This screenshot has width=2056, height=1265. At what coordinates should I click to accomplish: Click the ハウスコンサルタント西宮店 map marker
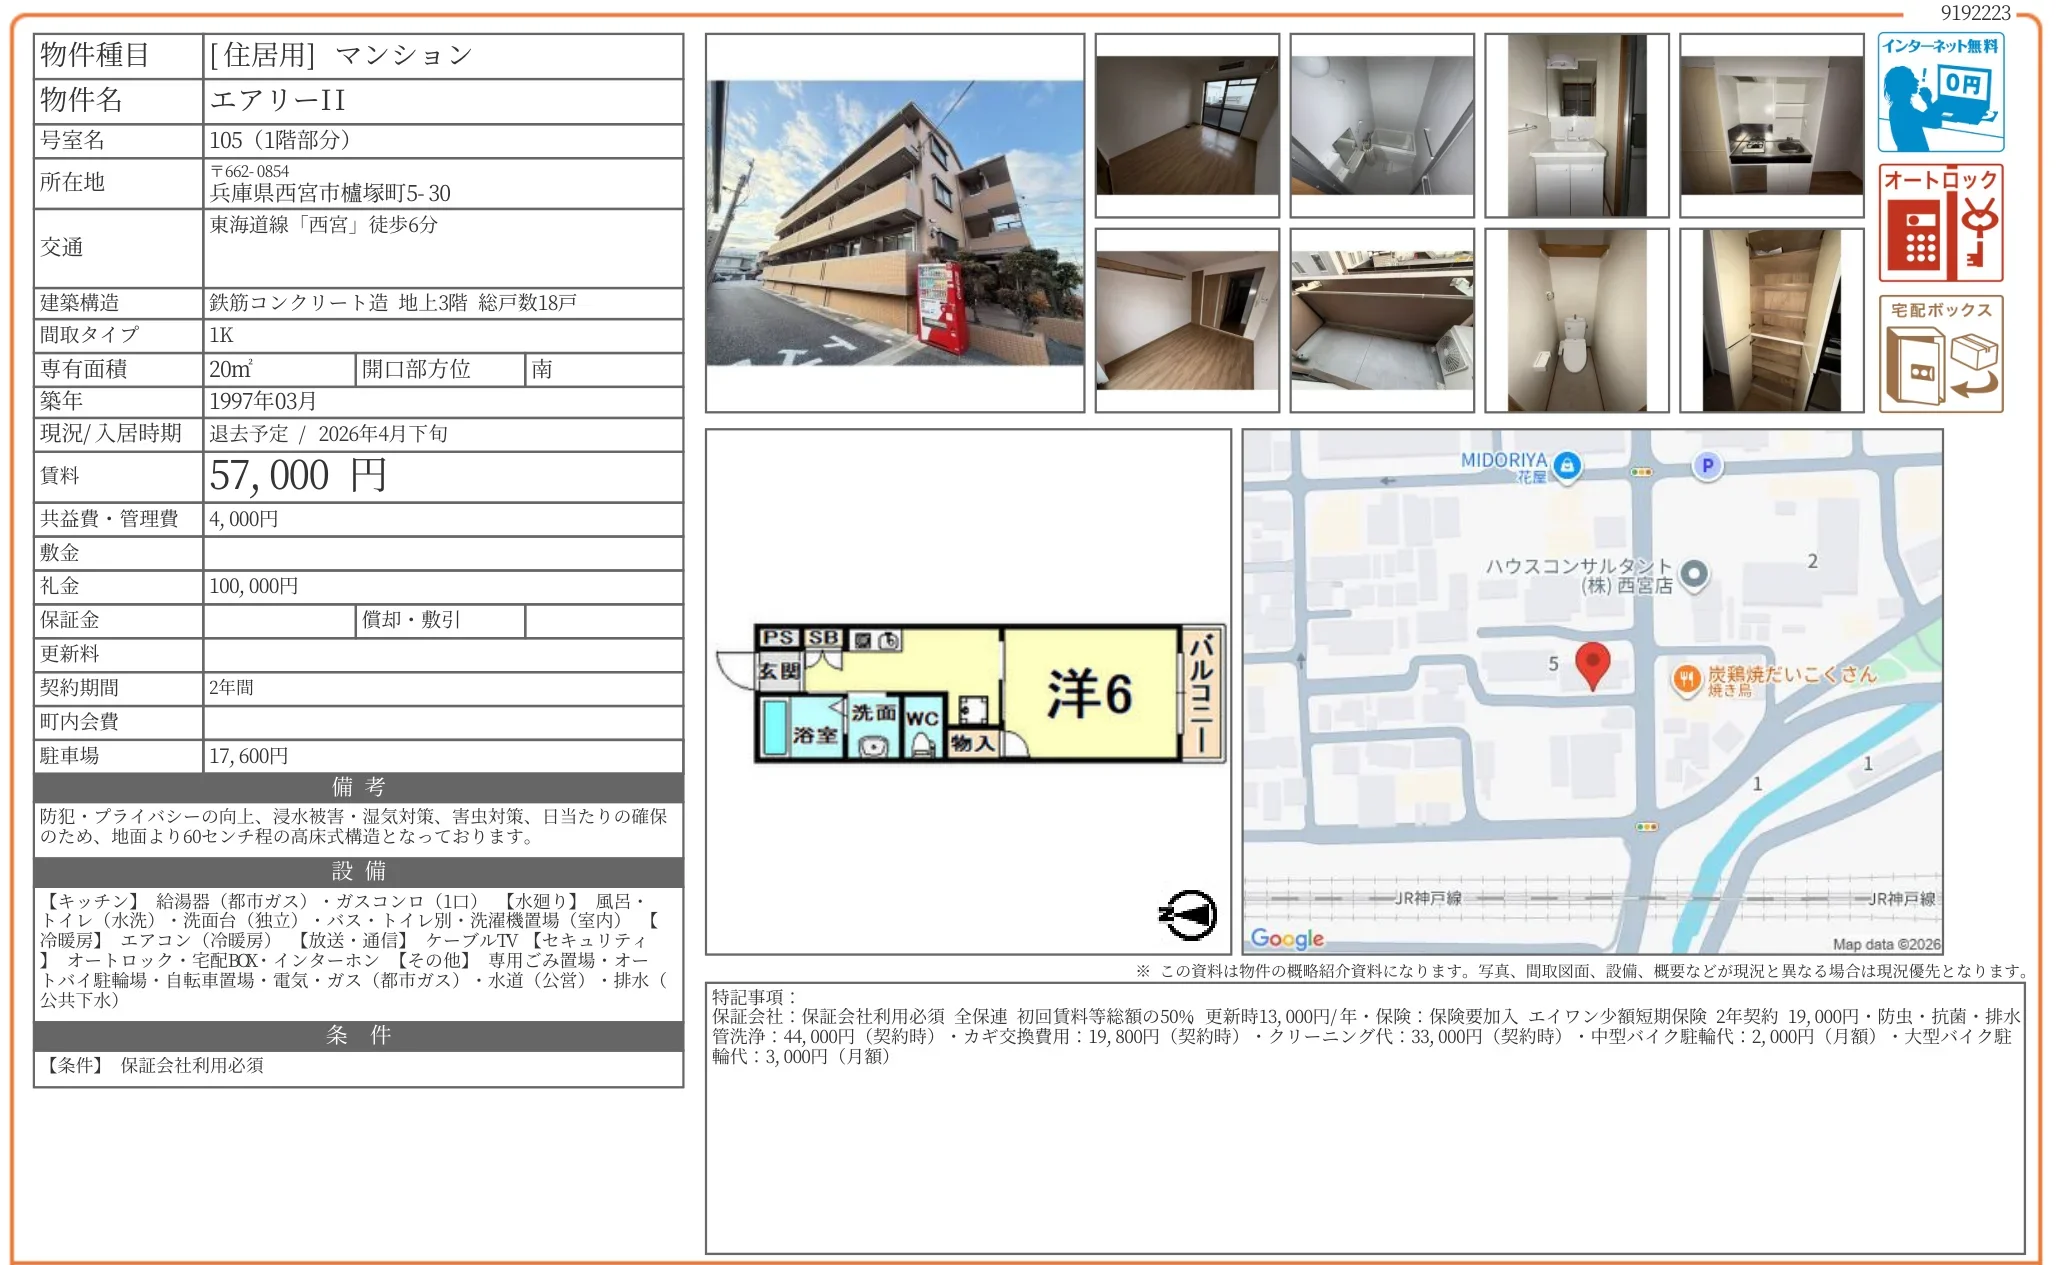[x=1693, y=574]
